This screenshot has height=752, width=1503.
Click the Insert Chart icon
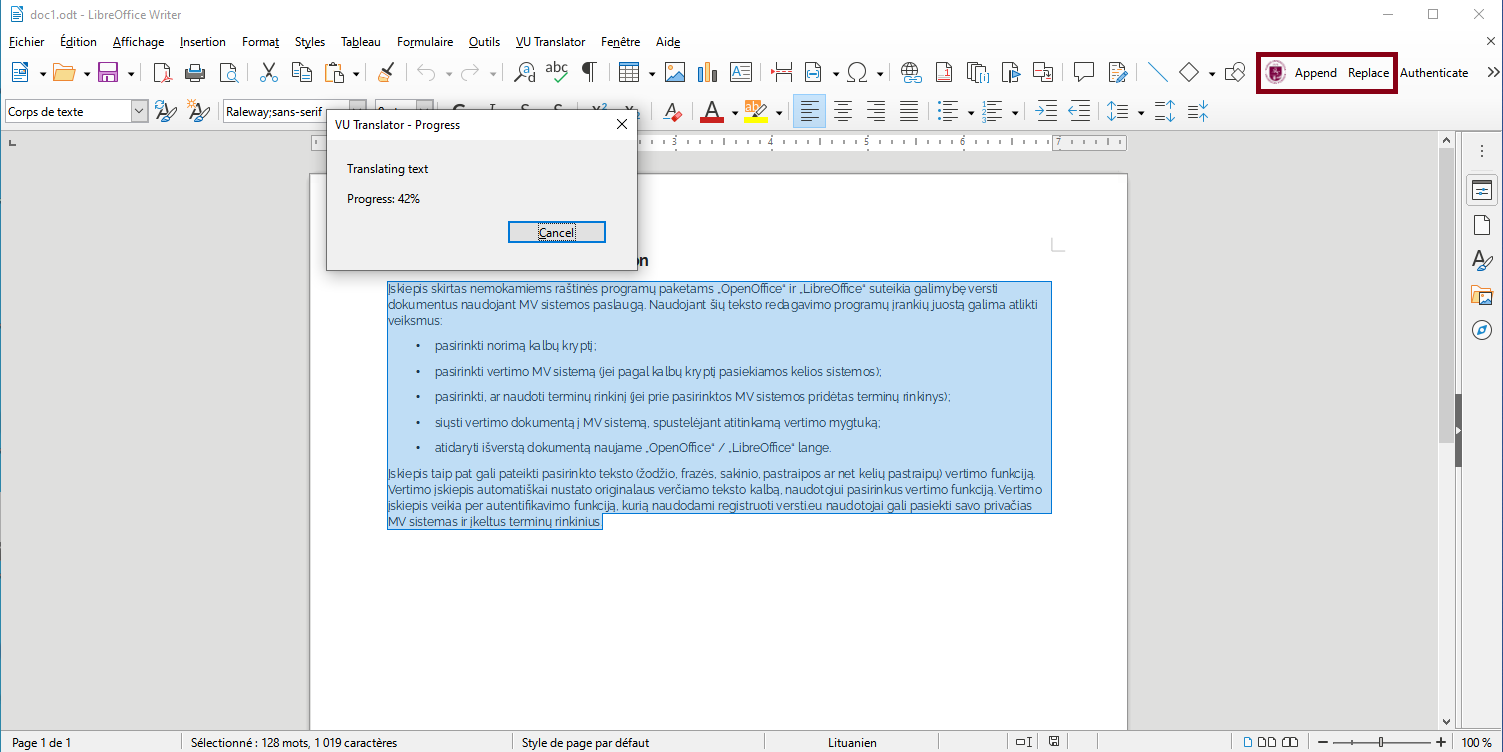pos(708,72)
